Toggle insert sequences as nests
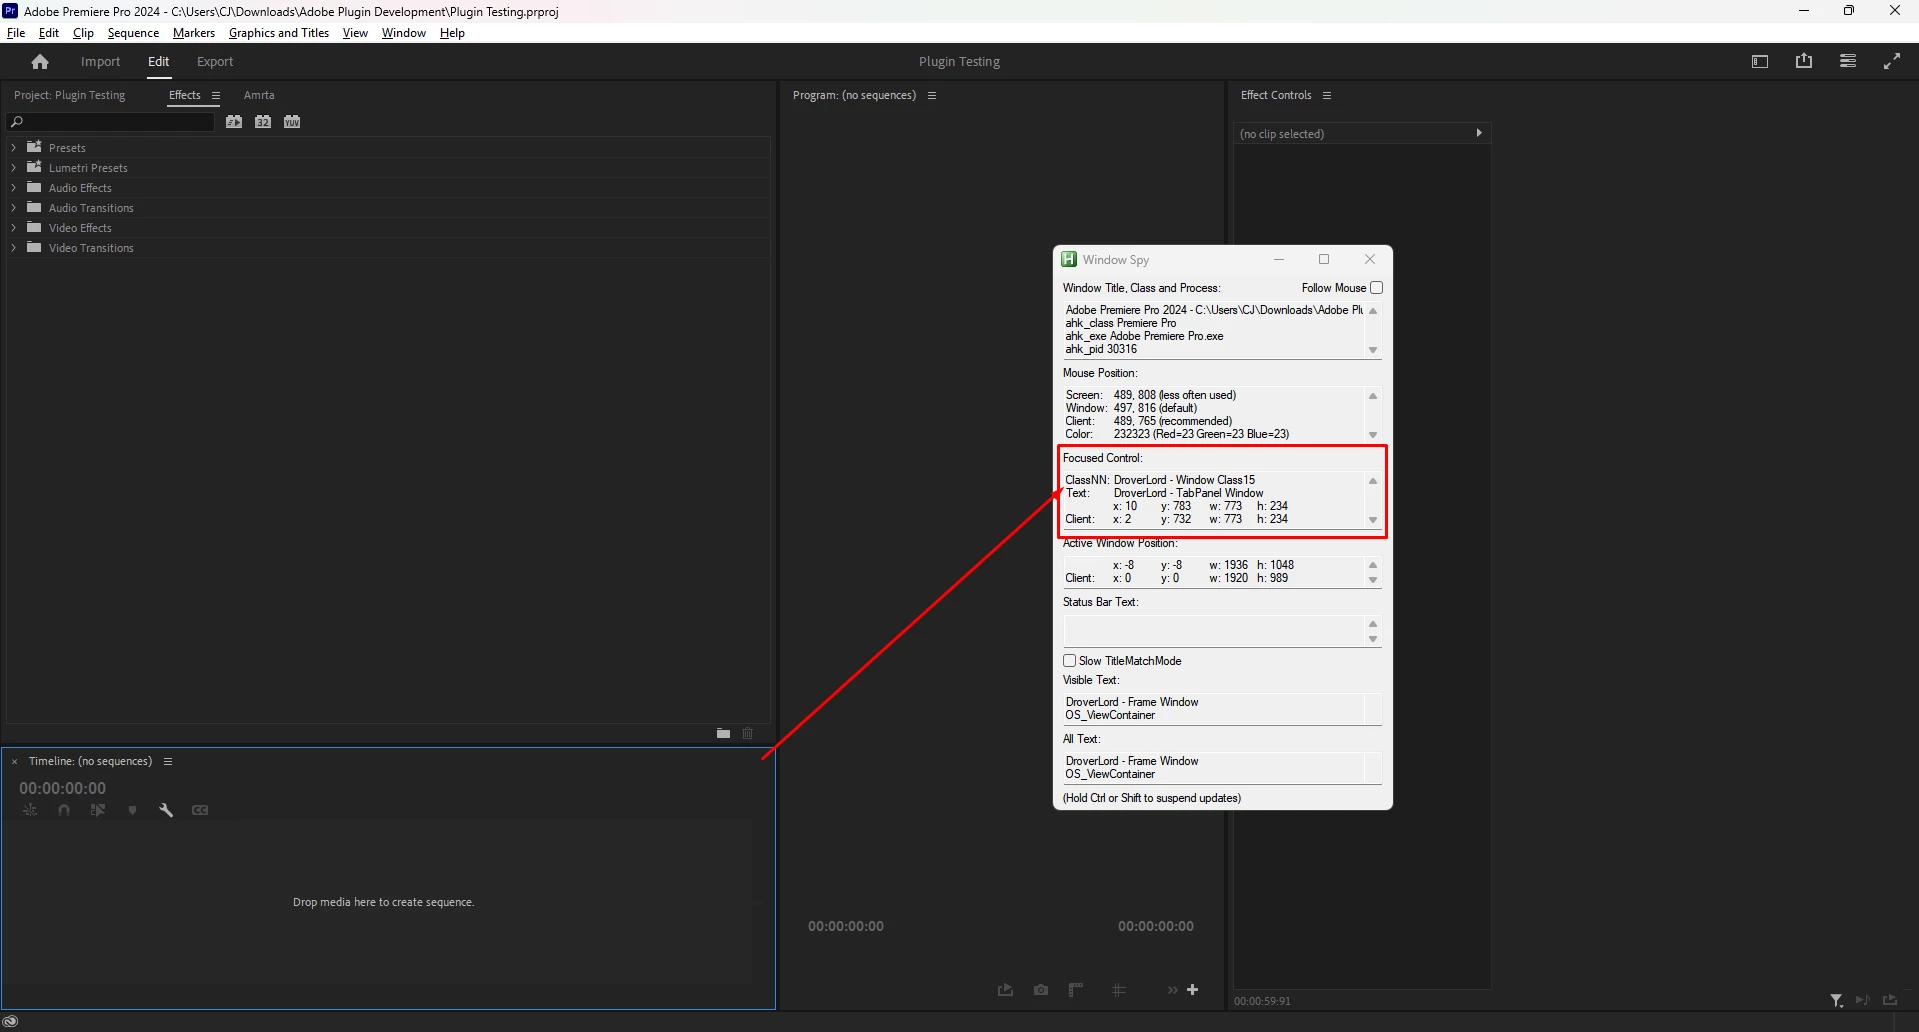Viewport: 1919px width, 1032px height. coord(30,810)
